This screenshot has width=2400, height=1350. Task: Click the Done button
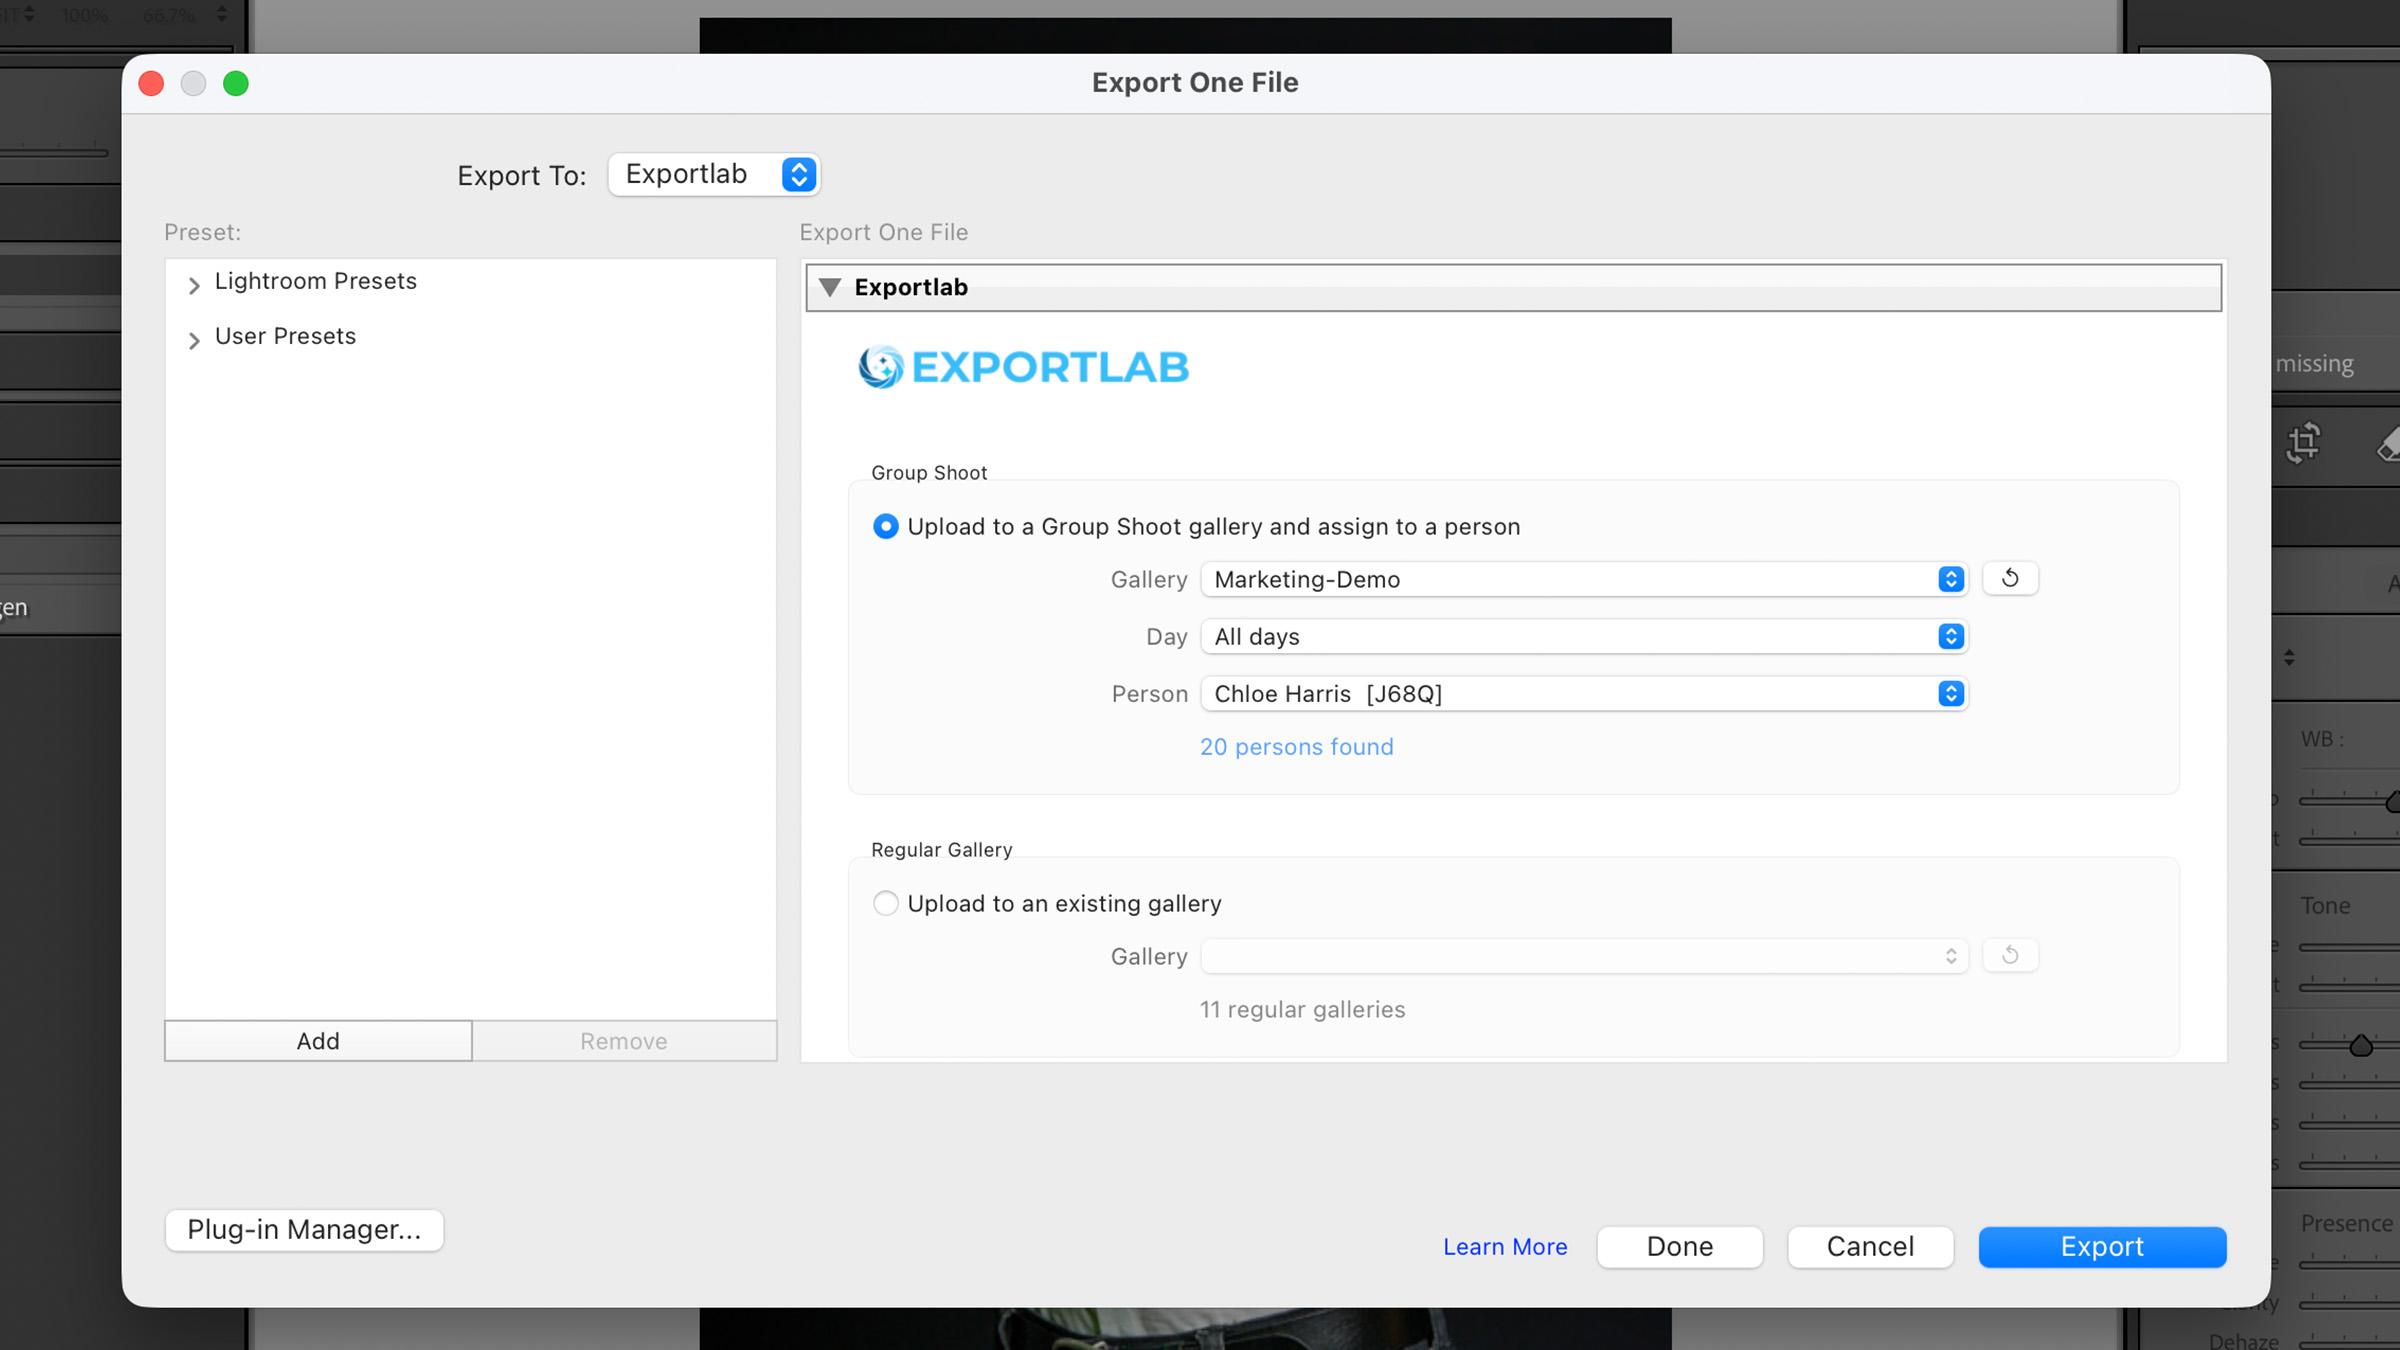click(1680, 1247)
